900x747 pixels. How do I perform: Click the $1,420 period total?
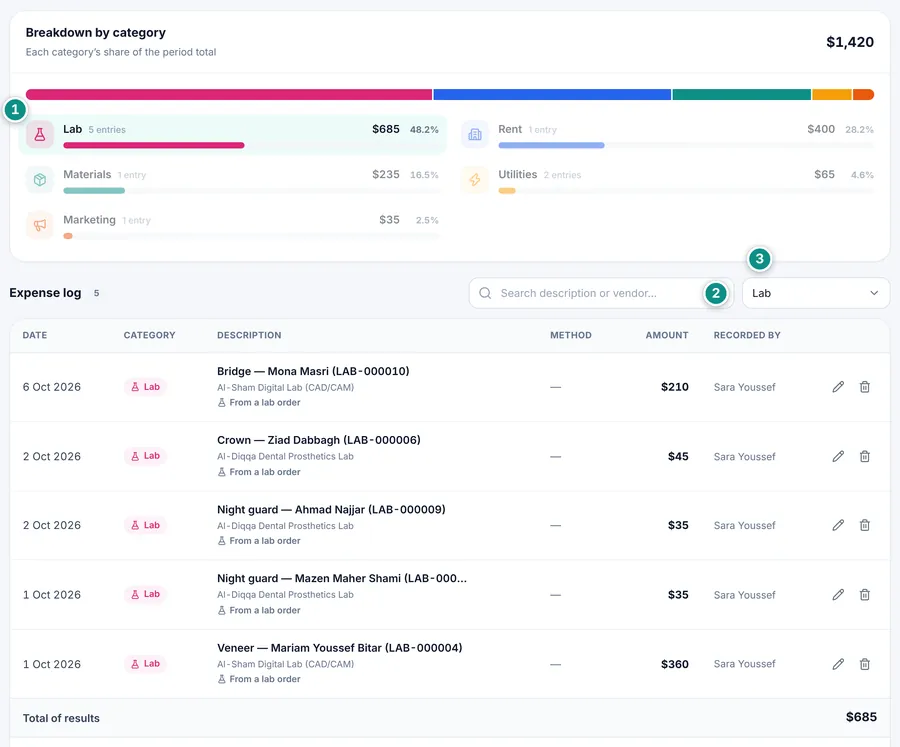[850, 42]
